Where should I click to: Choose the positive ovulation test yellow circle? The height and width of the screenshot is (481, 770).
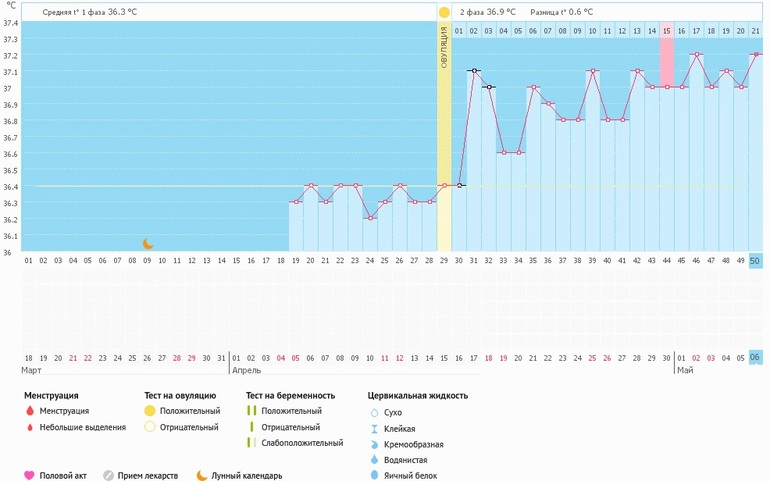(150, 411)
